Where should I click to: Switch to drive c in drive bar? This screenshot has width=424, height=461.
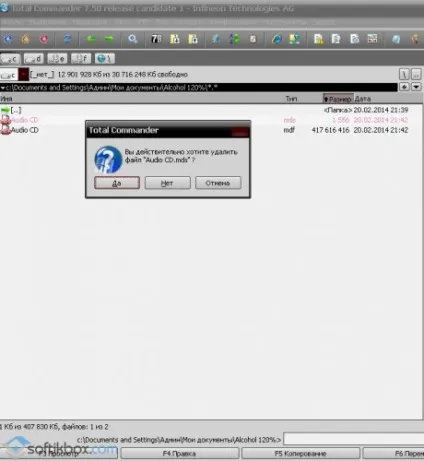pyautogui.click(x=10, y=59)
